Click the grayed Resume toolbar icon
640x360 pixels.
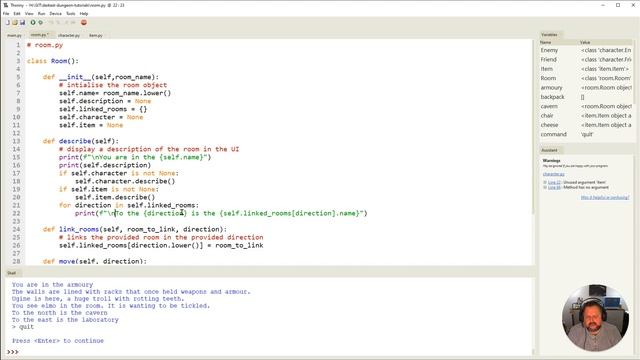(x=73, y=22)
